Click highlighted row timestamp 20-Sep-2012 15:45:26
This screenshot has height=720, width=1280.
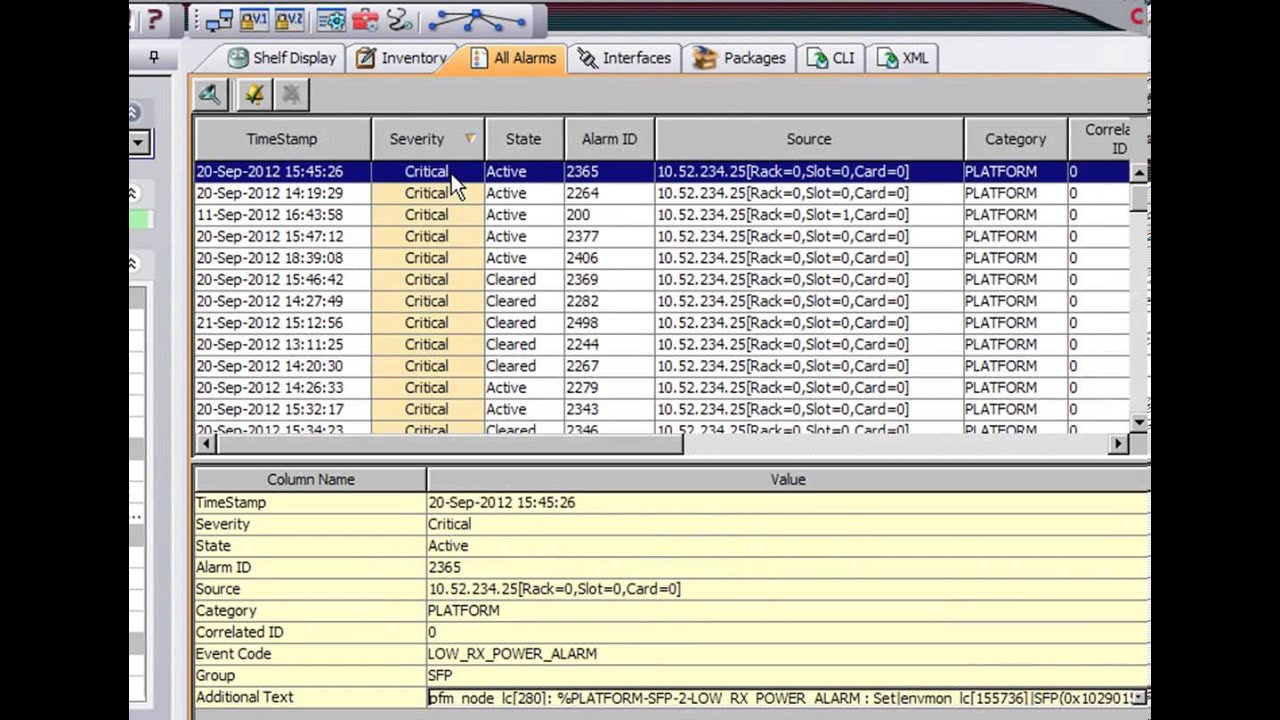pyautogui.click(x=270, y=172)
